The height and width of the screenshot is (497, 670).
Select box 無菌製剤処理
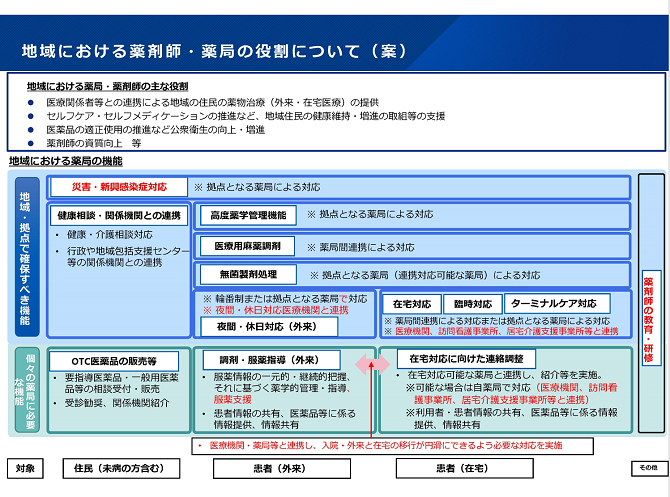coord(248,274)
